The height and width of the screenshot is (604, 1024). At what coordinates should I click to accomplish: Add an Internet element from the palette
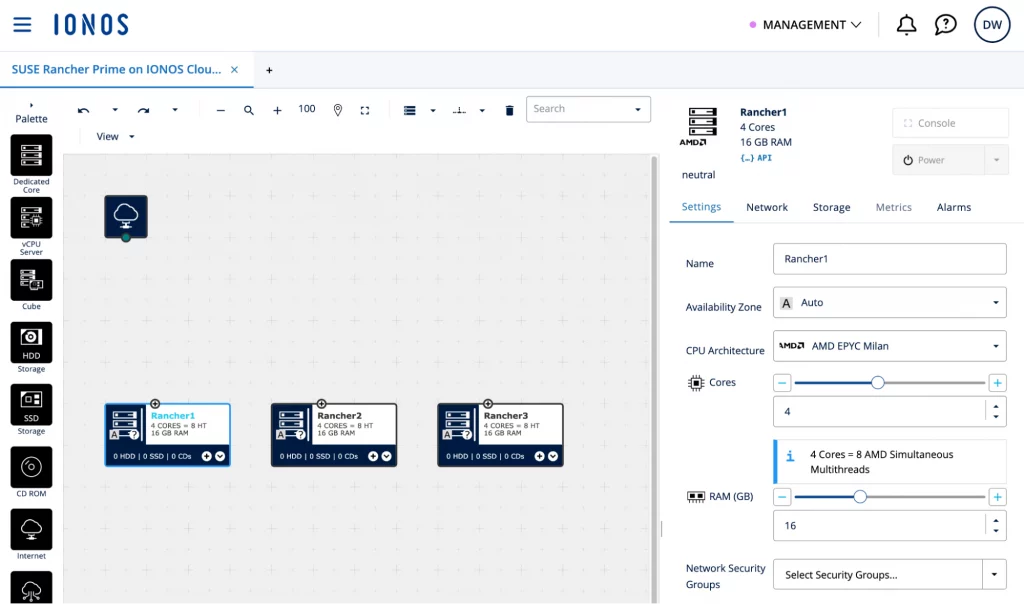[x=31, y=529]
